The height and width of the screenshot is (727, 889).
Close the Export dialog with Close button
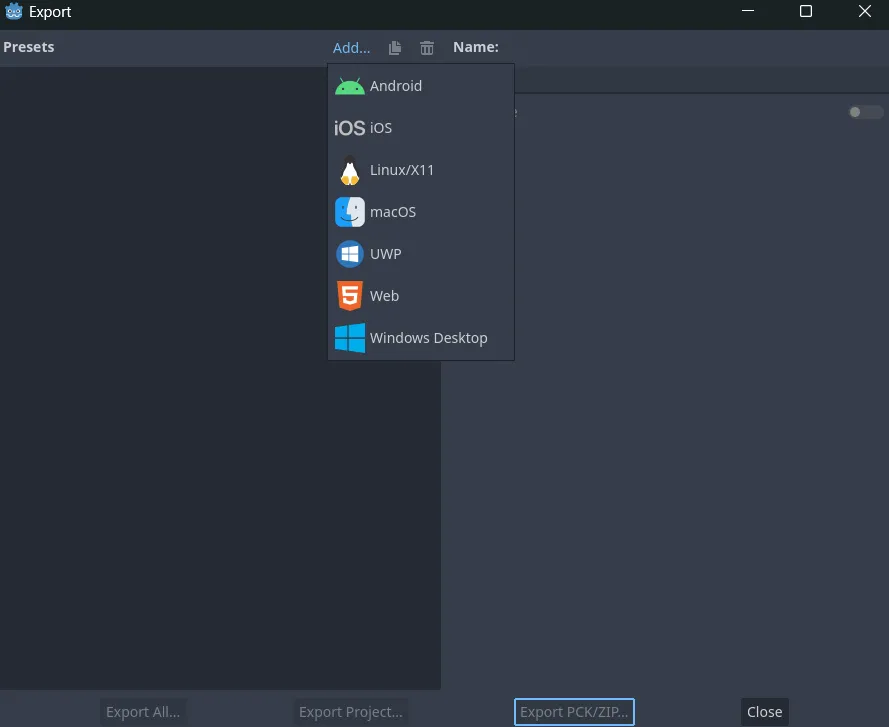pyautogui.click(x=764, y=712)
